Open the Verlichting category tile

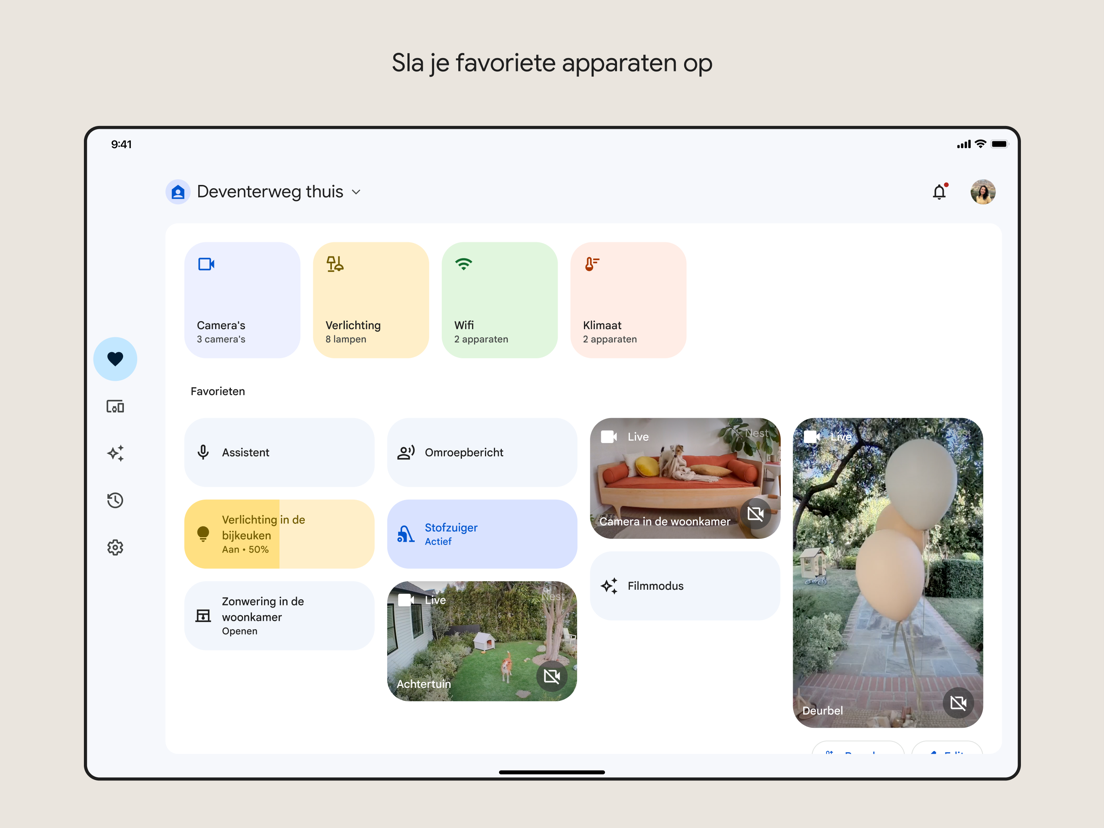pyautogui.click(x=371, y=300)
